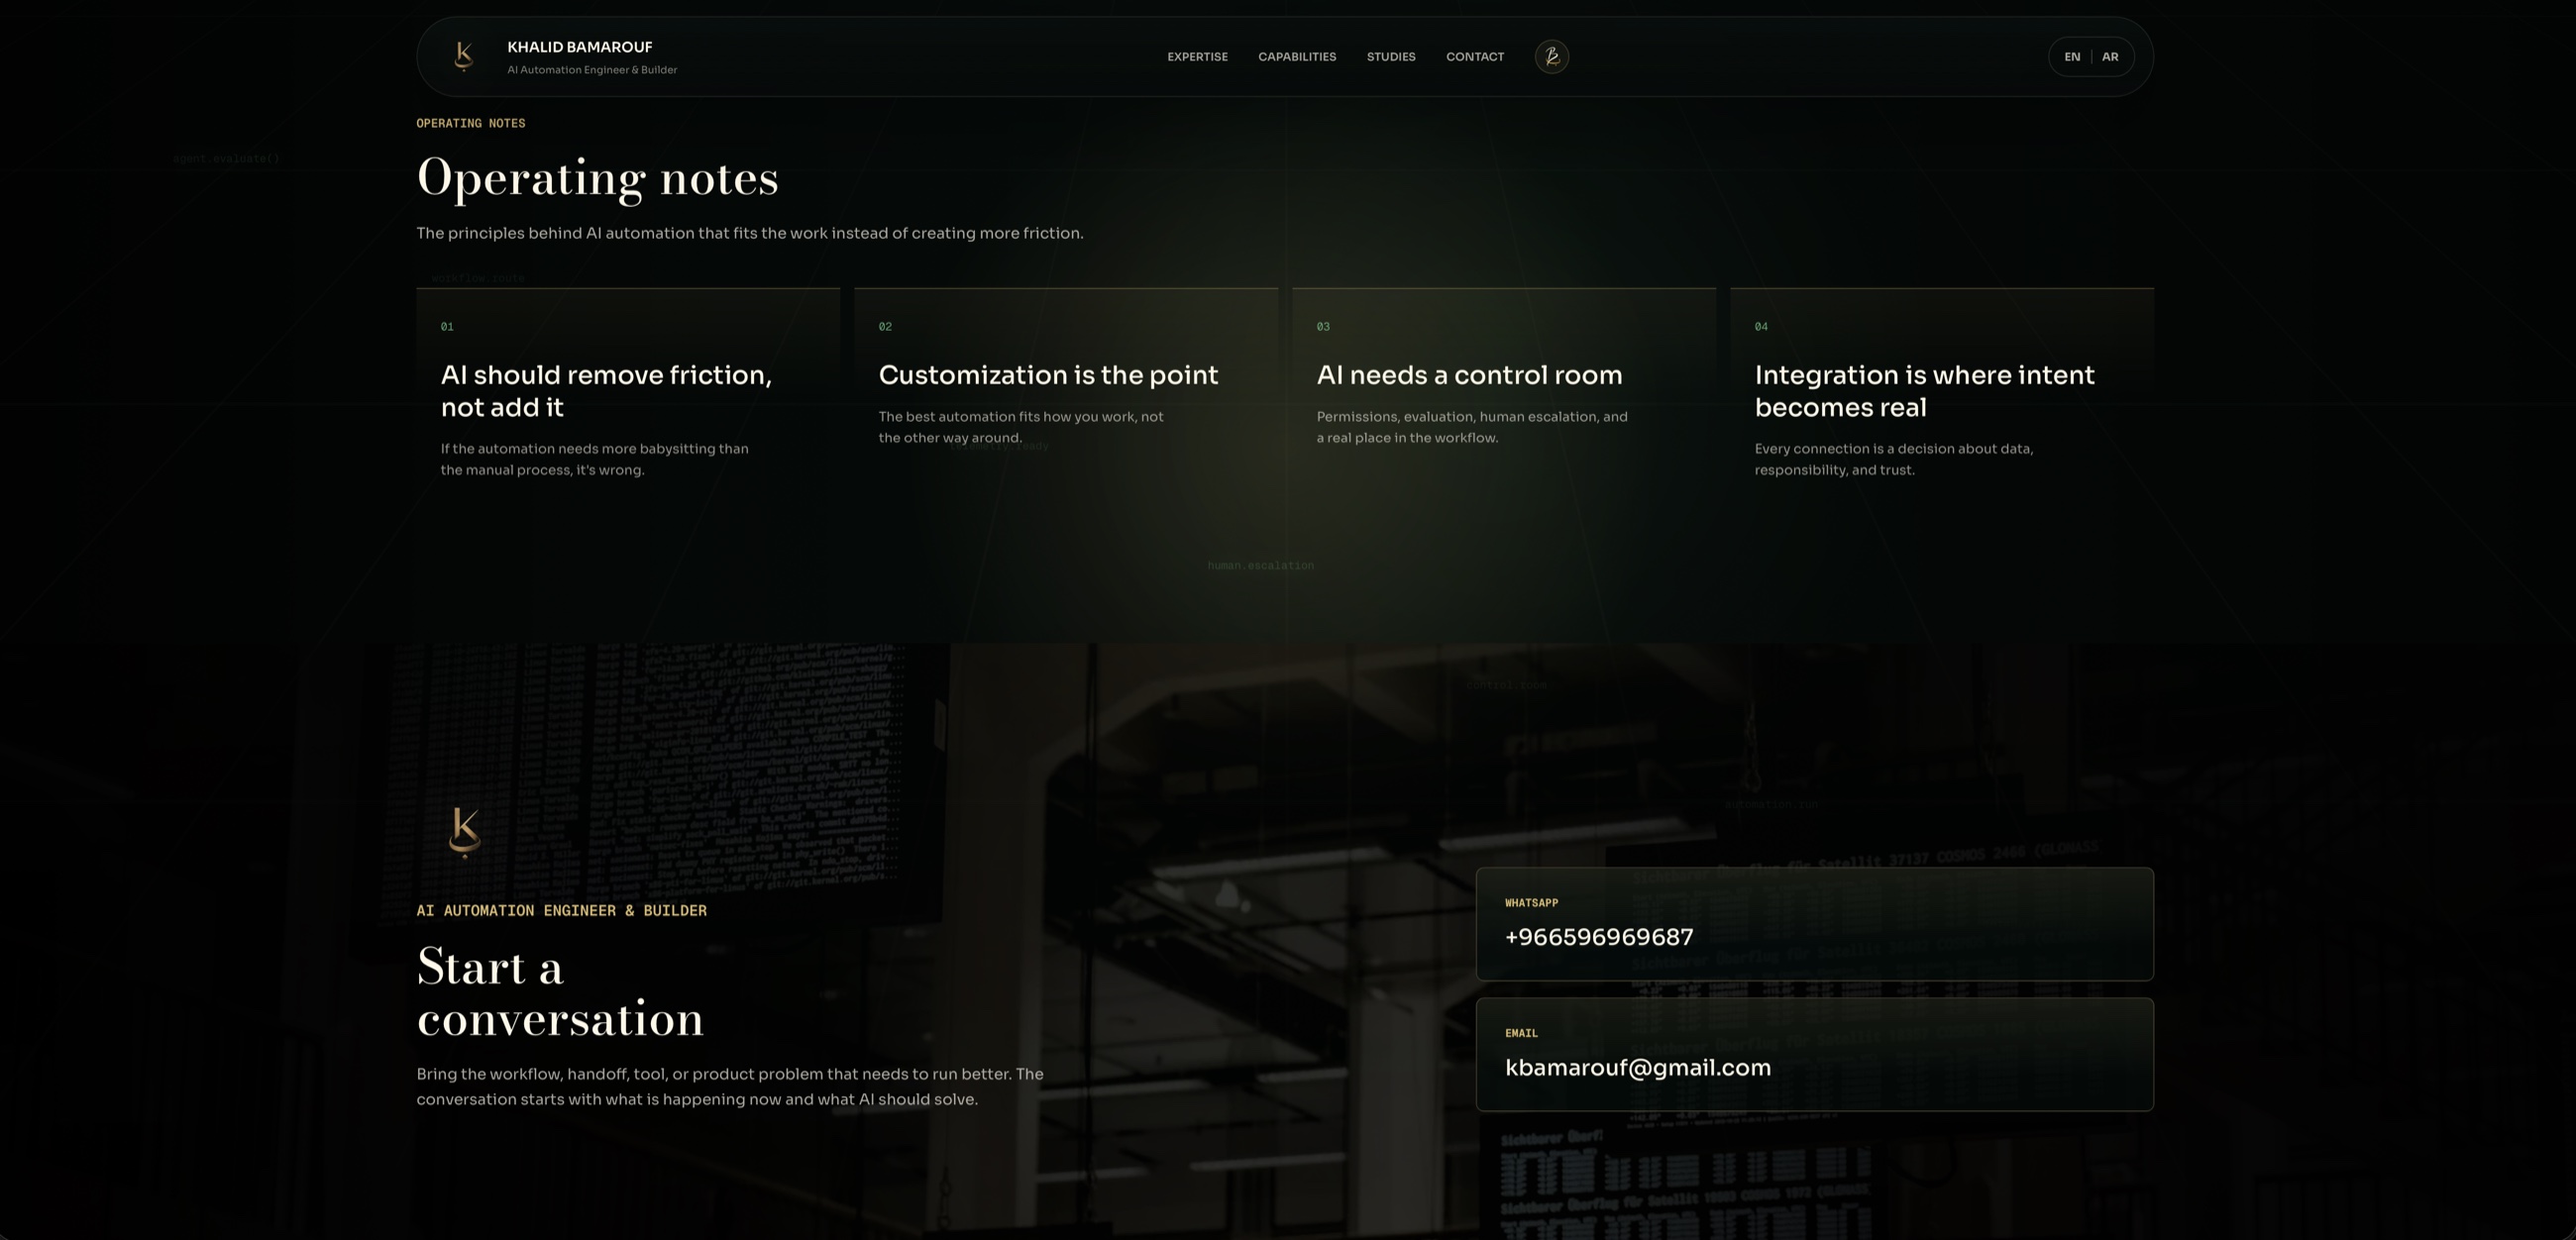The width and height of the screenshot is (2576, 1240).
Task: Click the gold K logo above Start a conversation
Action: pos(465,833)
